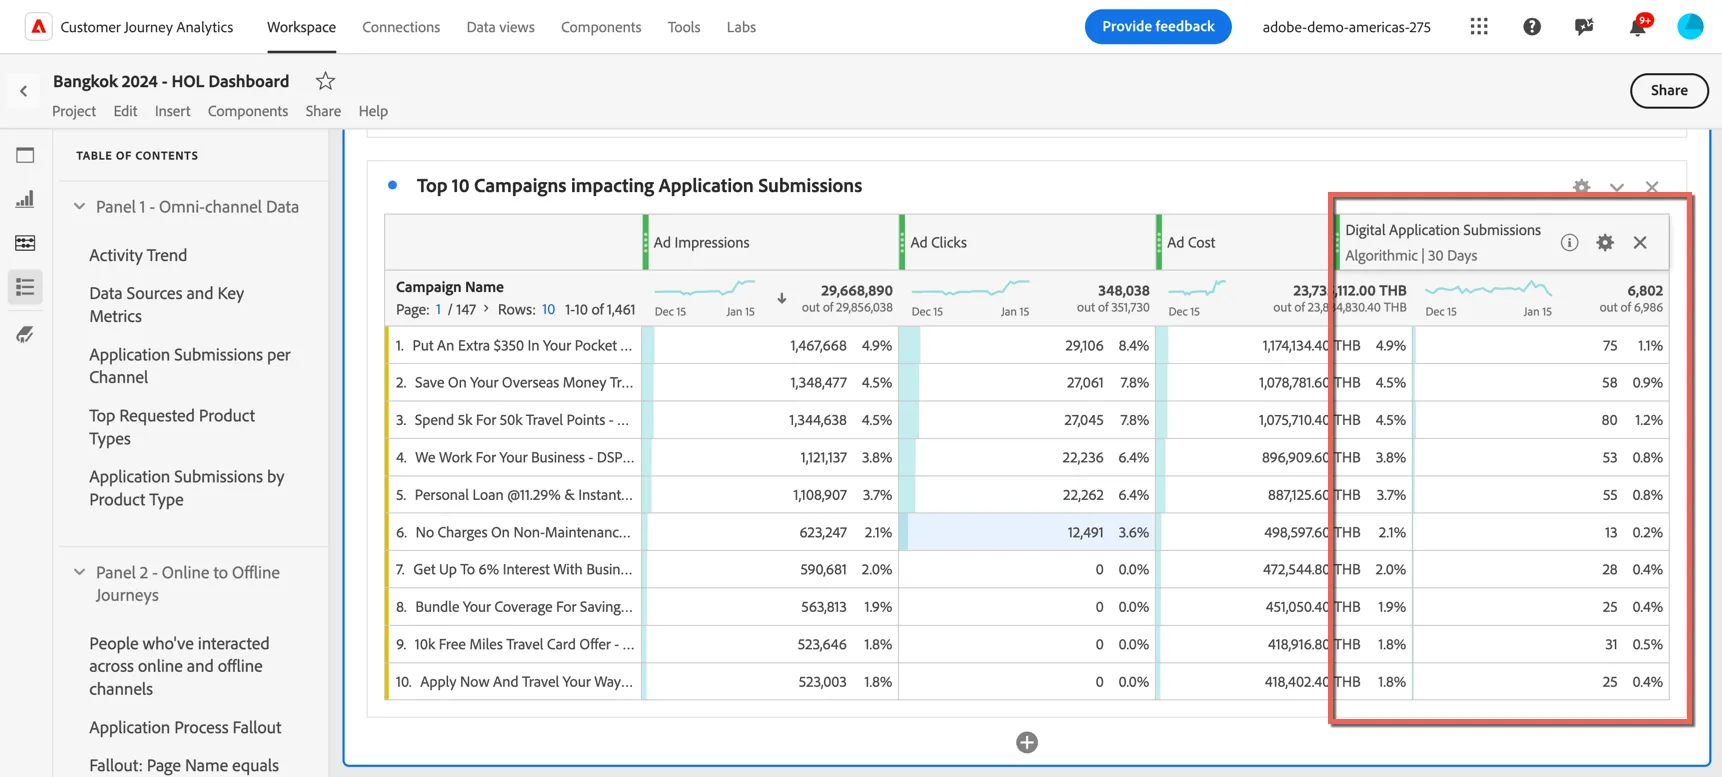Switch to Data views tab
Screen dimensions: 1722x777
[x=500, y=27]
